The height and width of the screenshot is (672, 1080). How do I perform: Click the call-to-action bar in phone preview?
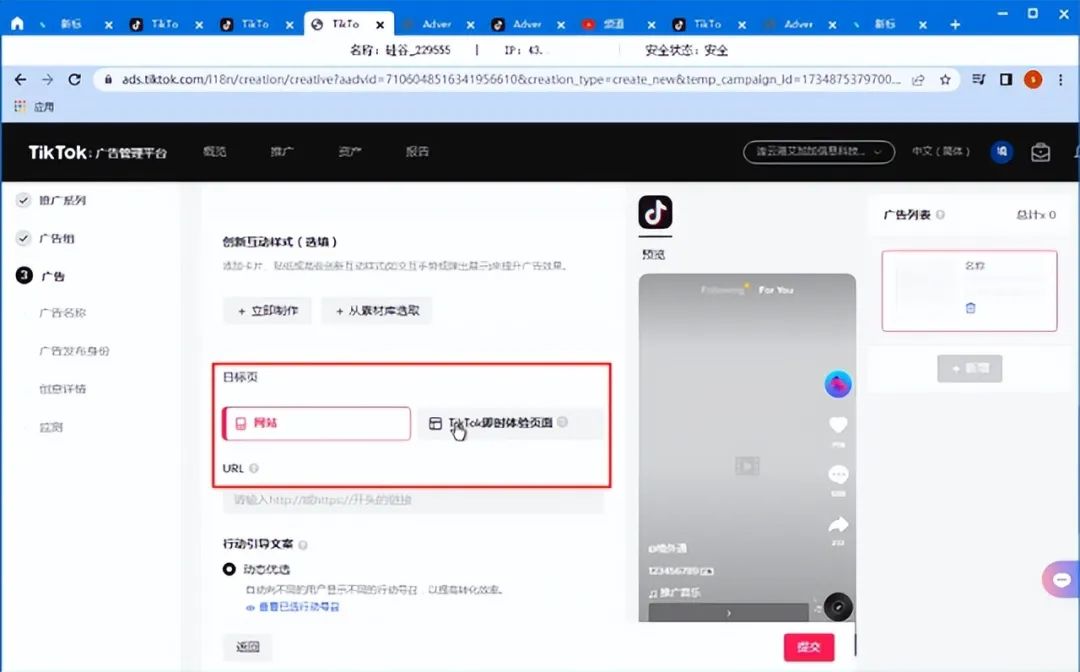pyautogui.click(x=729, y=612)
